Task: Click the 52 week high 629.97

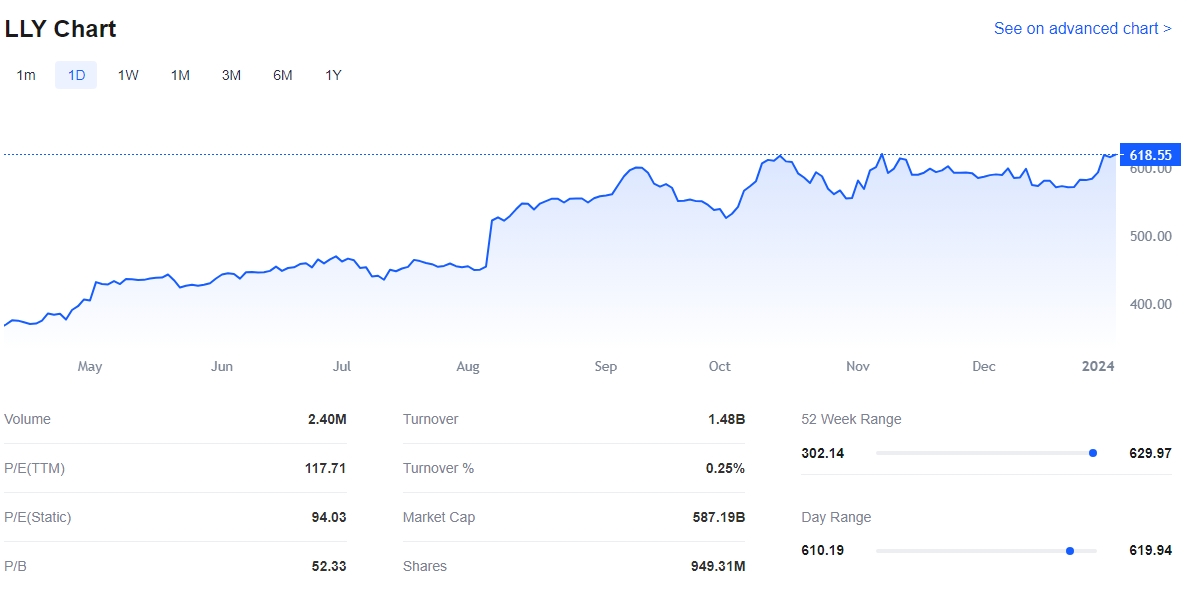Action: [x=1150, y=453]
